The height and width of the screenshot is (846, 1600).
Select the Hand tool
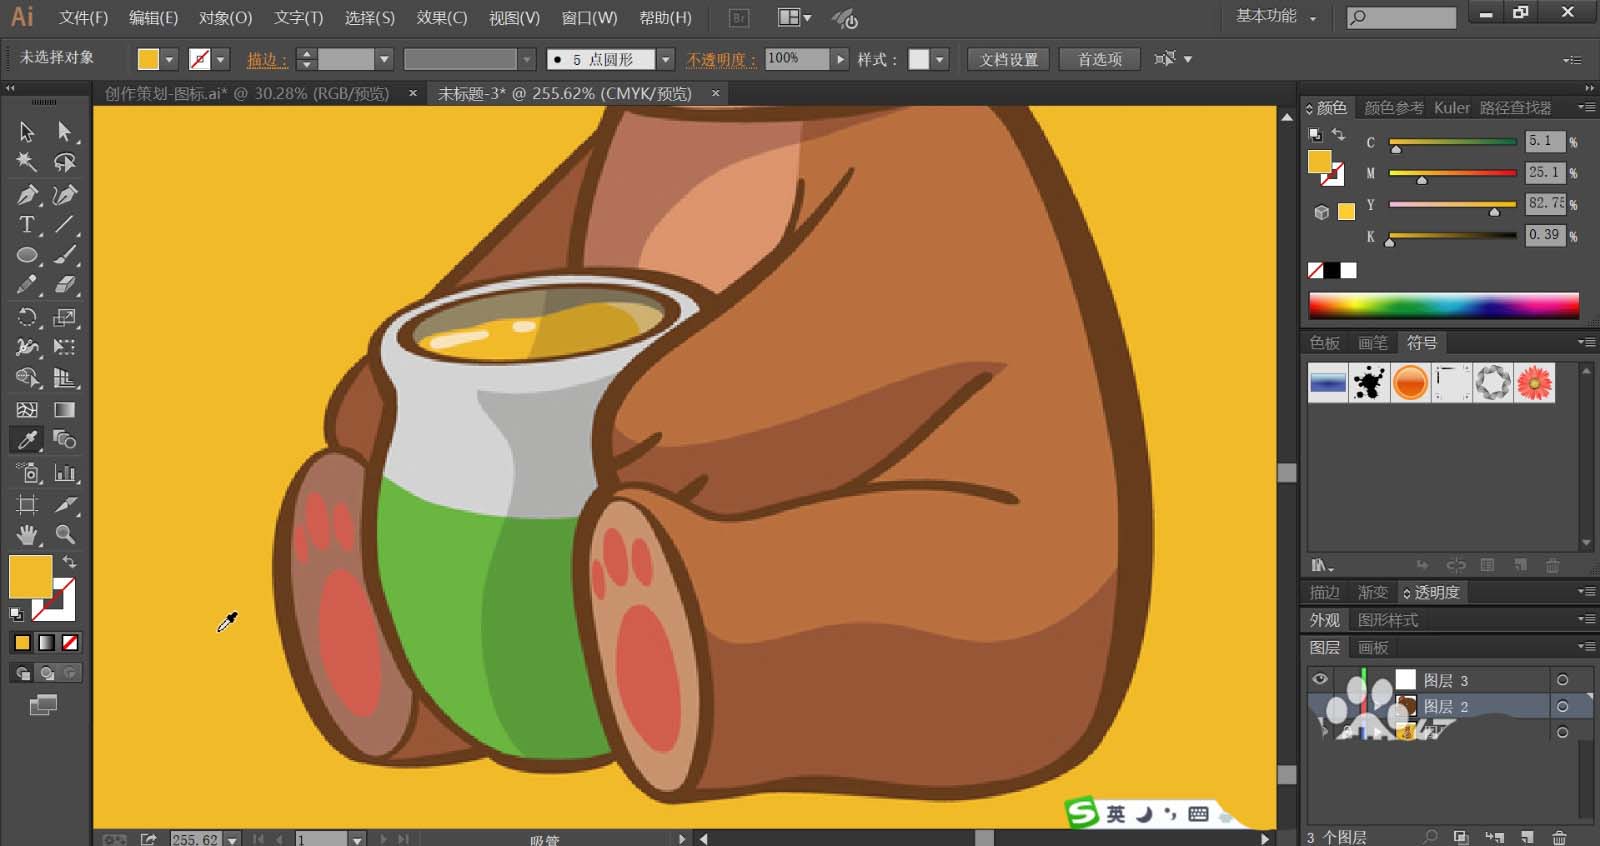(x=27, y=534)
